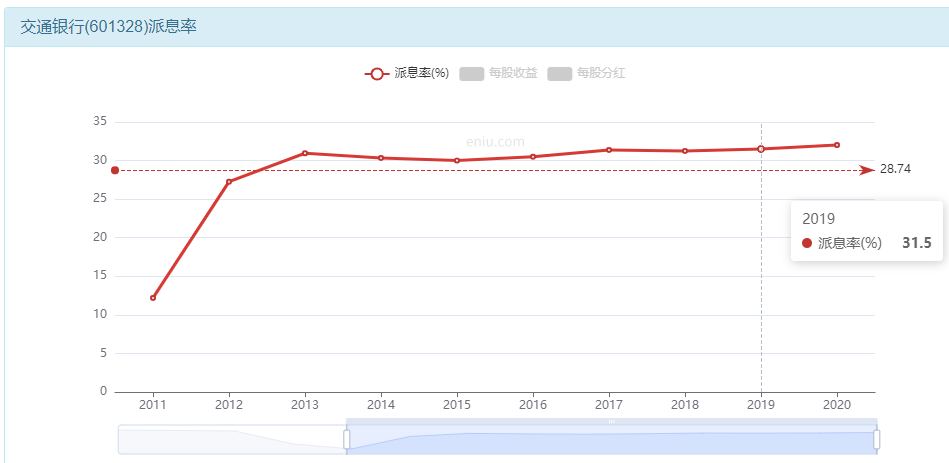Viewport: 949px width, 463px height.
Task: Click the 2011 data point on the line
Action: pos(153,298)
